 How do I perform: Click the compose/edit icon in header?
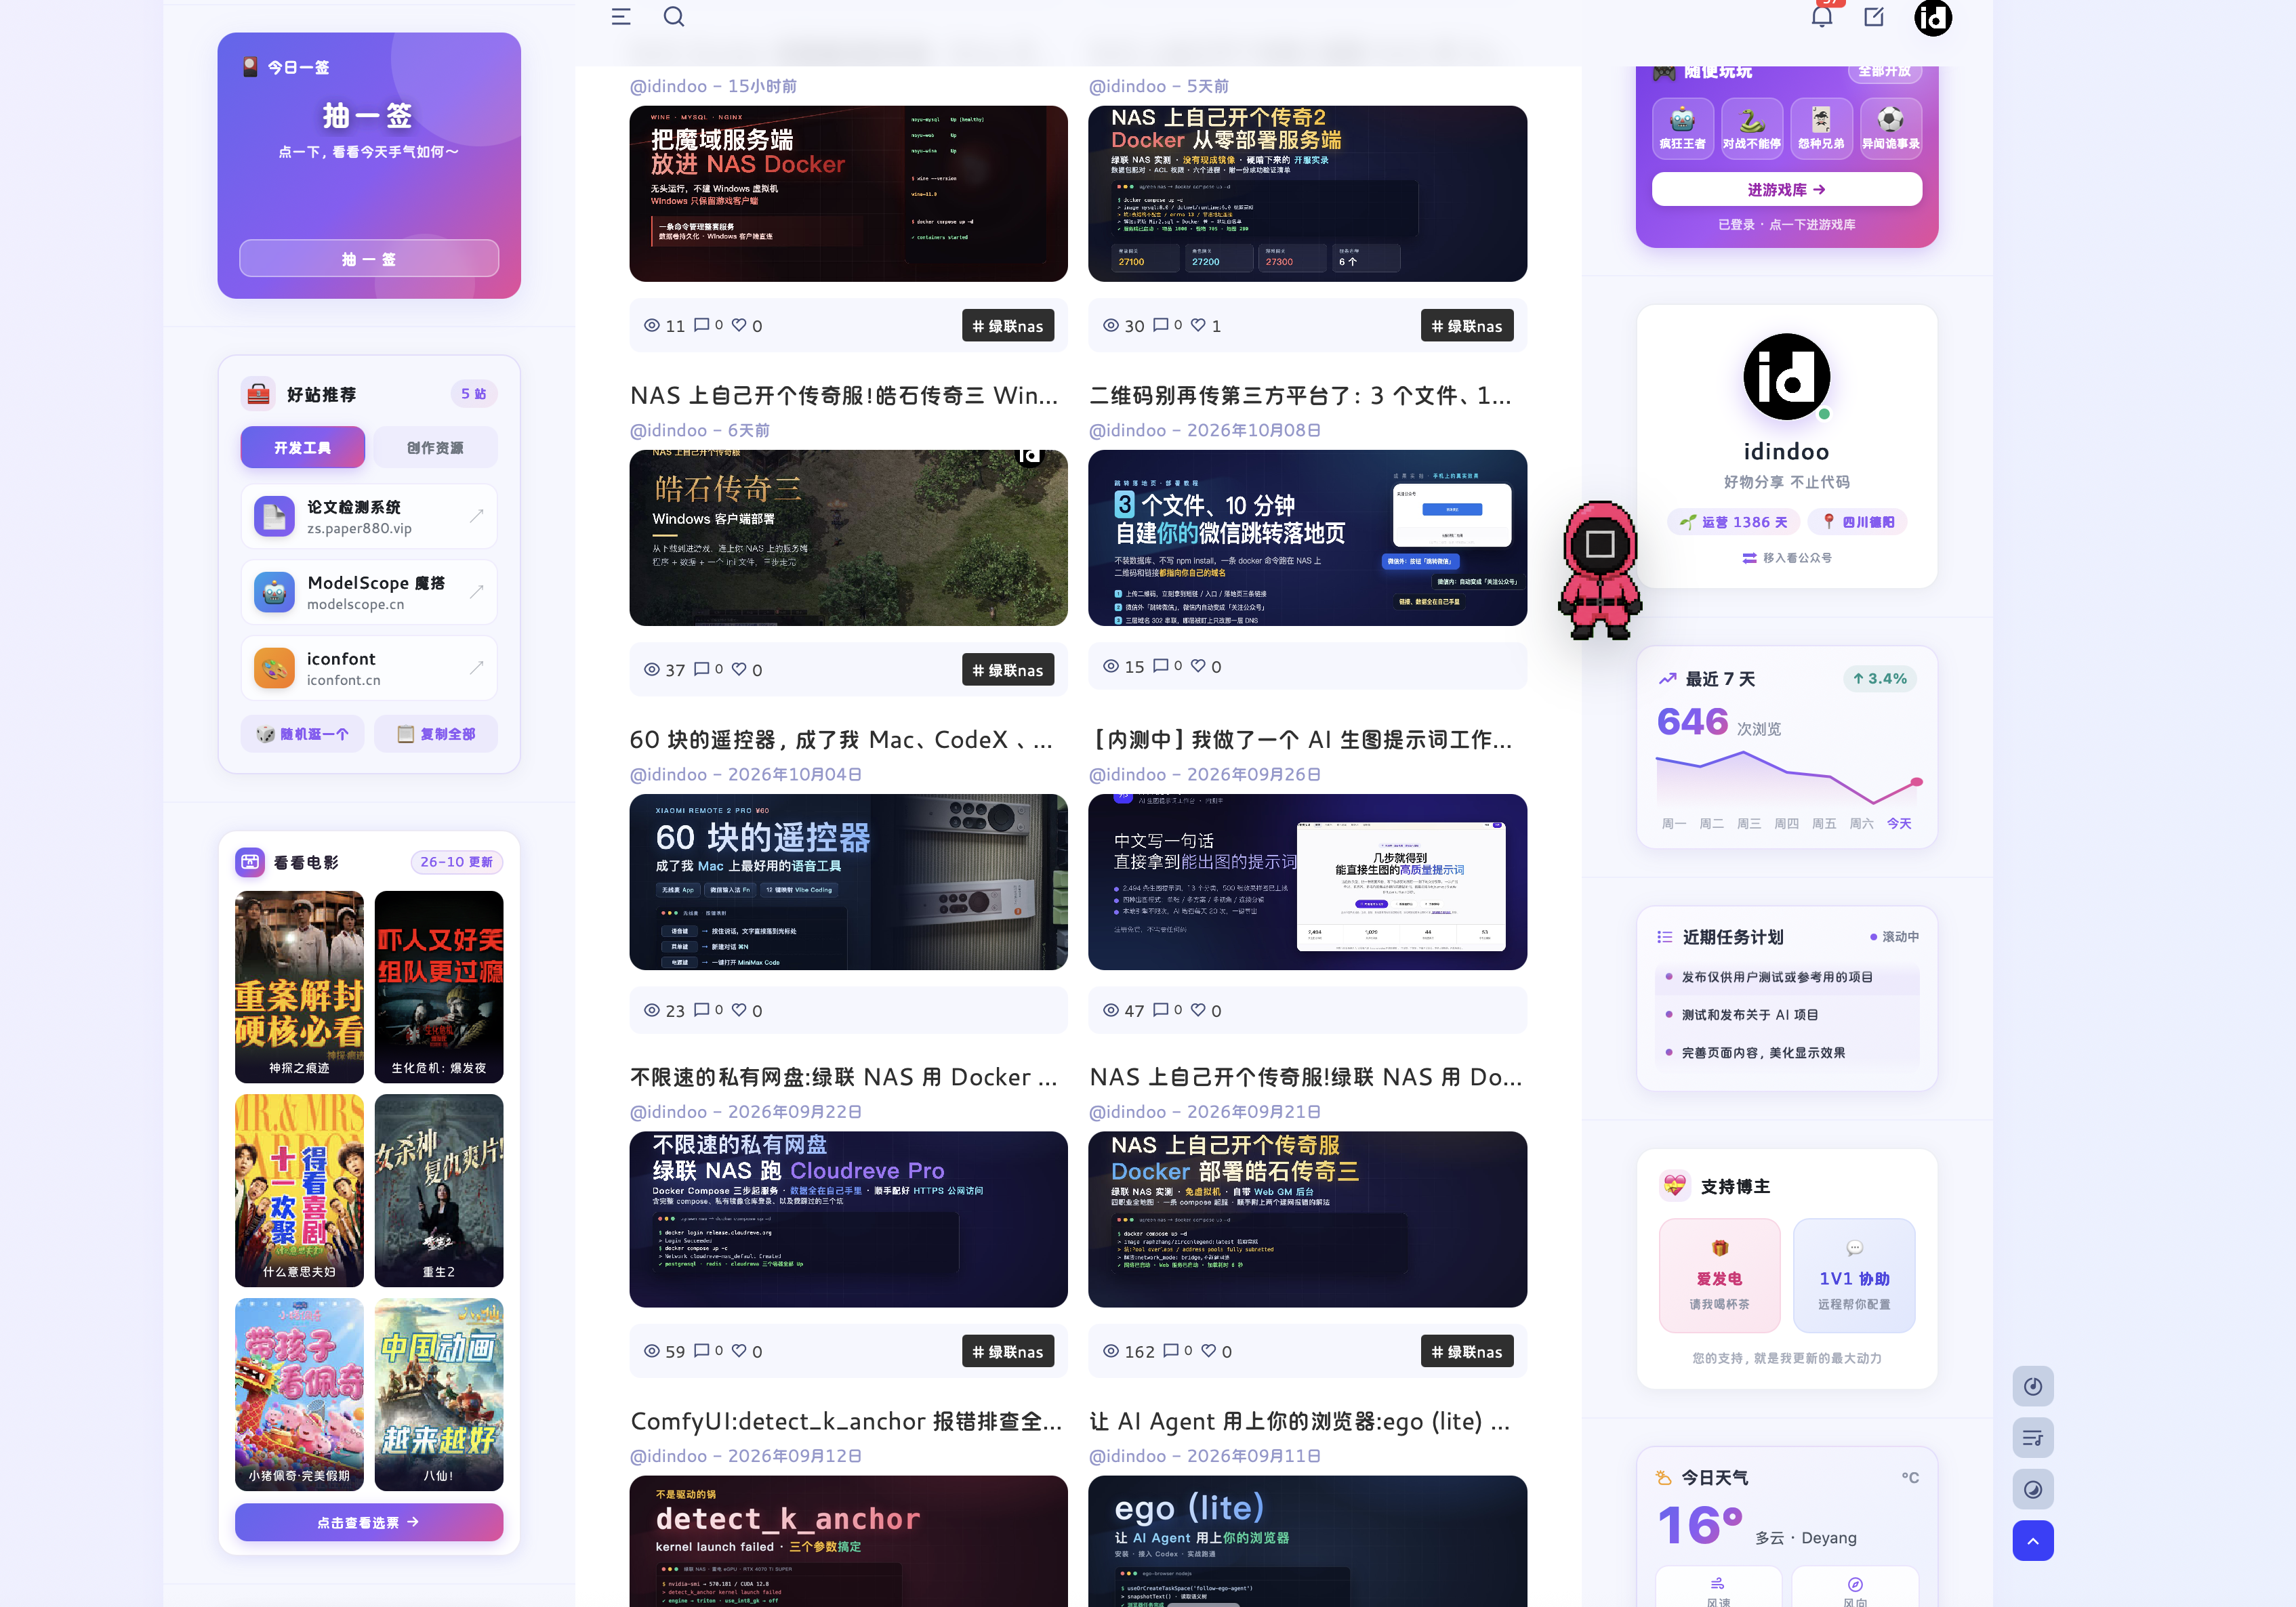[1874, 17]
